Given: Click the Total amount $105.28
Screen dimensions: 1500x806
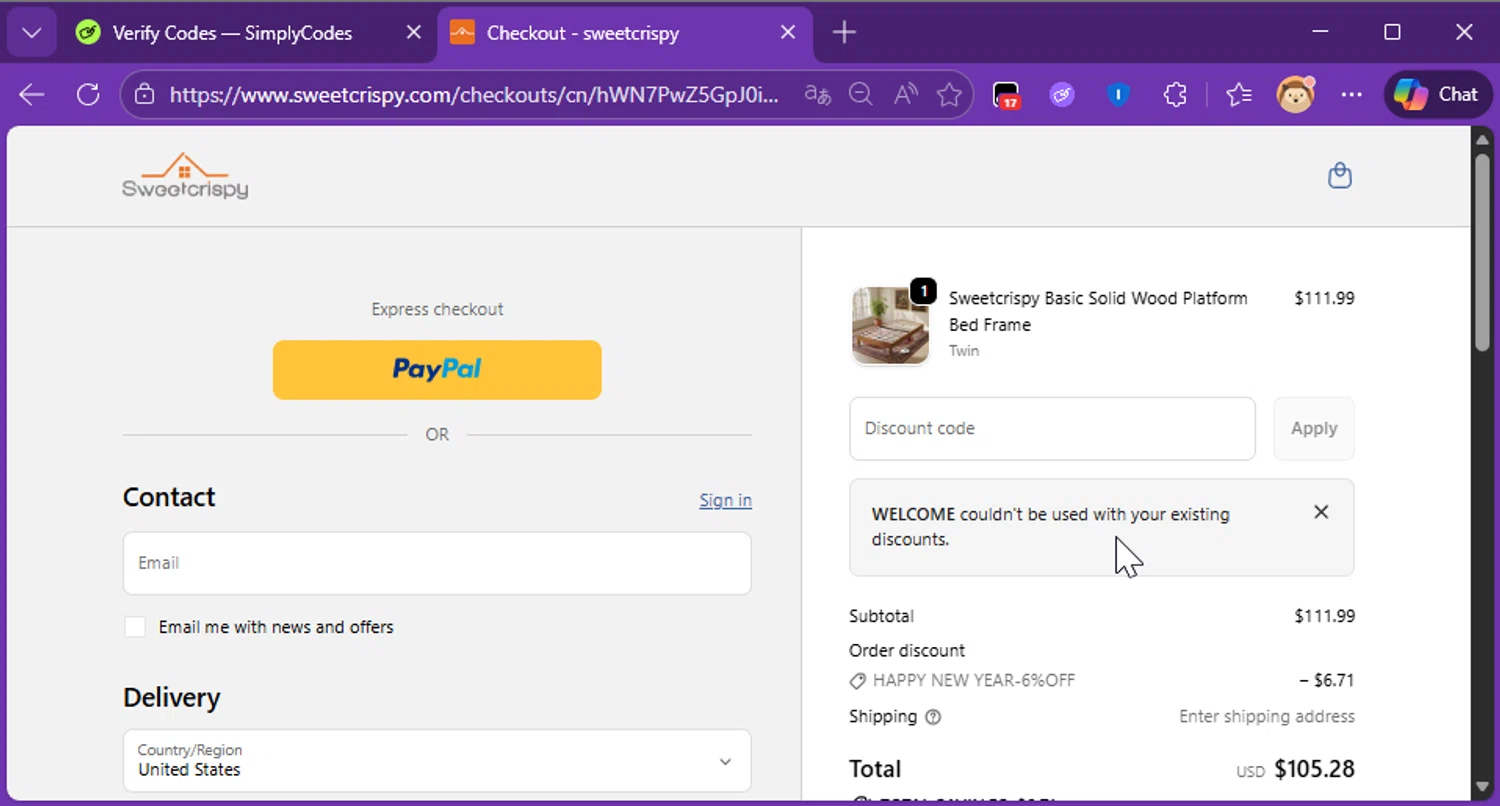Looking at the screenshot, I should 1314,769.
